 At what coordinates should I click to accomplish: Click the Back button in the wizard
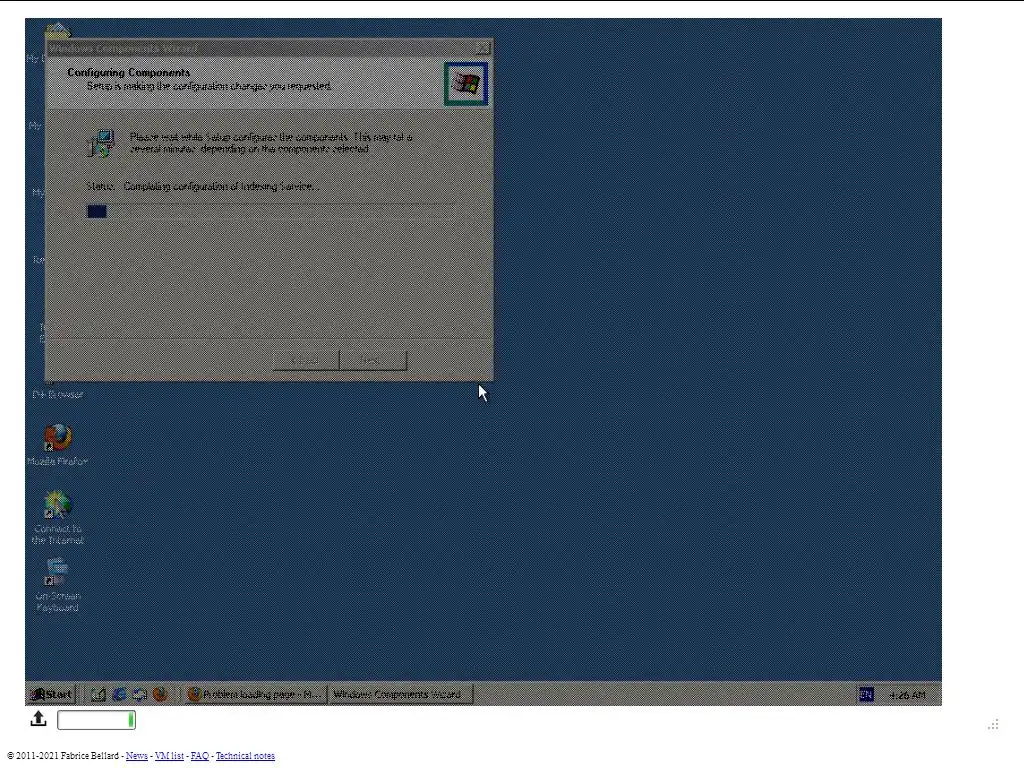point(306,360)
